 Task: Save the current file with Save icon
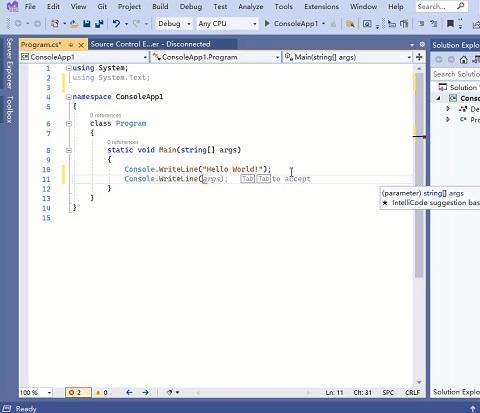click(87, 24)
